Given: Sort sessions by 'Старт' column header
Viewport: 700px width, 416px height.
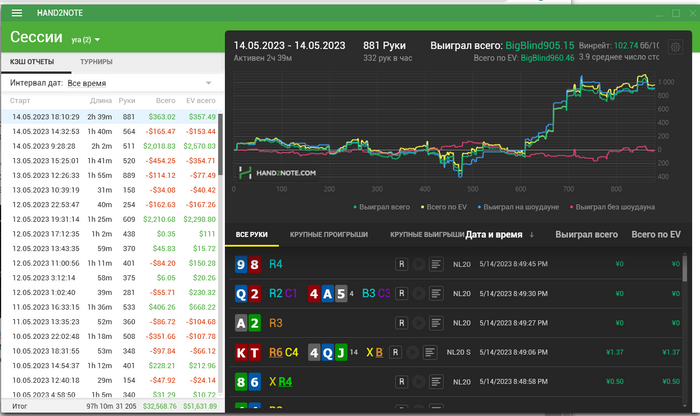Looking at the screenshot, I should pos(20,101).
